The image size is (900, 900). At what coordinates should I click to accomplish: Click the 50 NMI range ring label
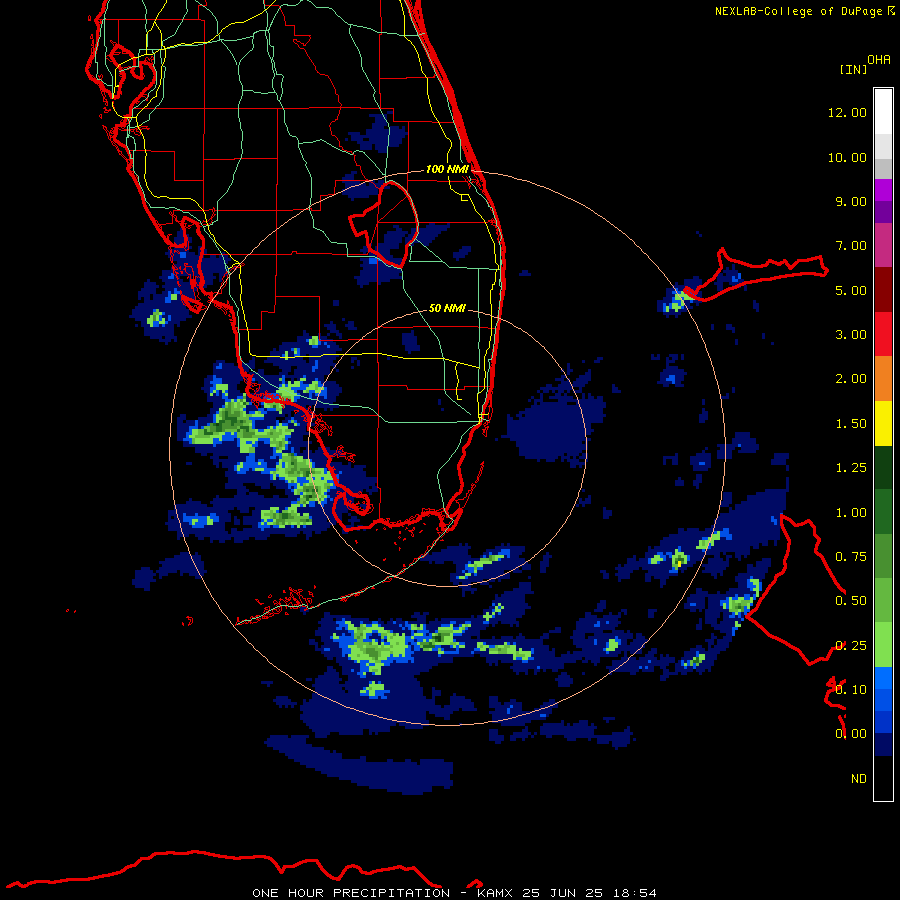(x=447, y=308)
